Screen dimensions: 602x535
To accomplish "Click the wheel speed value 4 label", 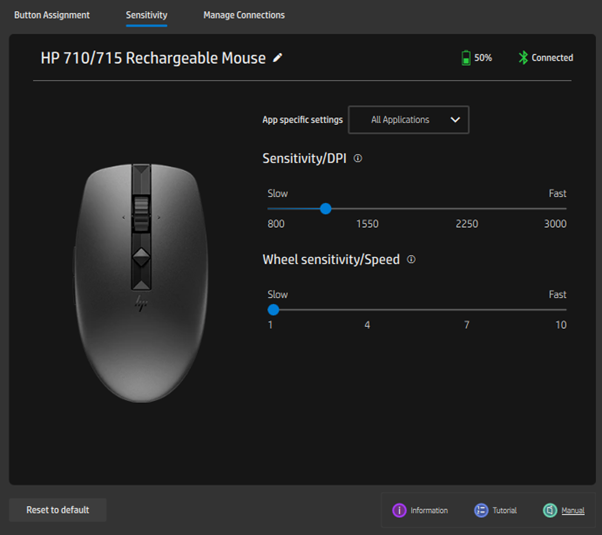I will 367,325.
